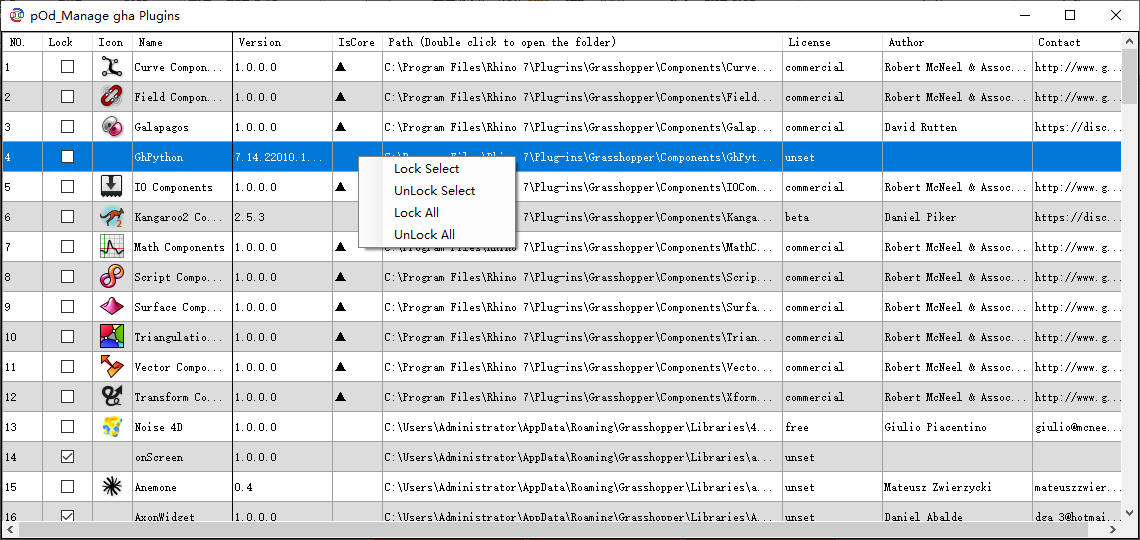Click the Curve Components plugin icon
This screenshot has width=1140, height=540.
tap(111, 67)
